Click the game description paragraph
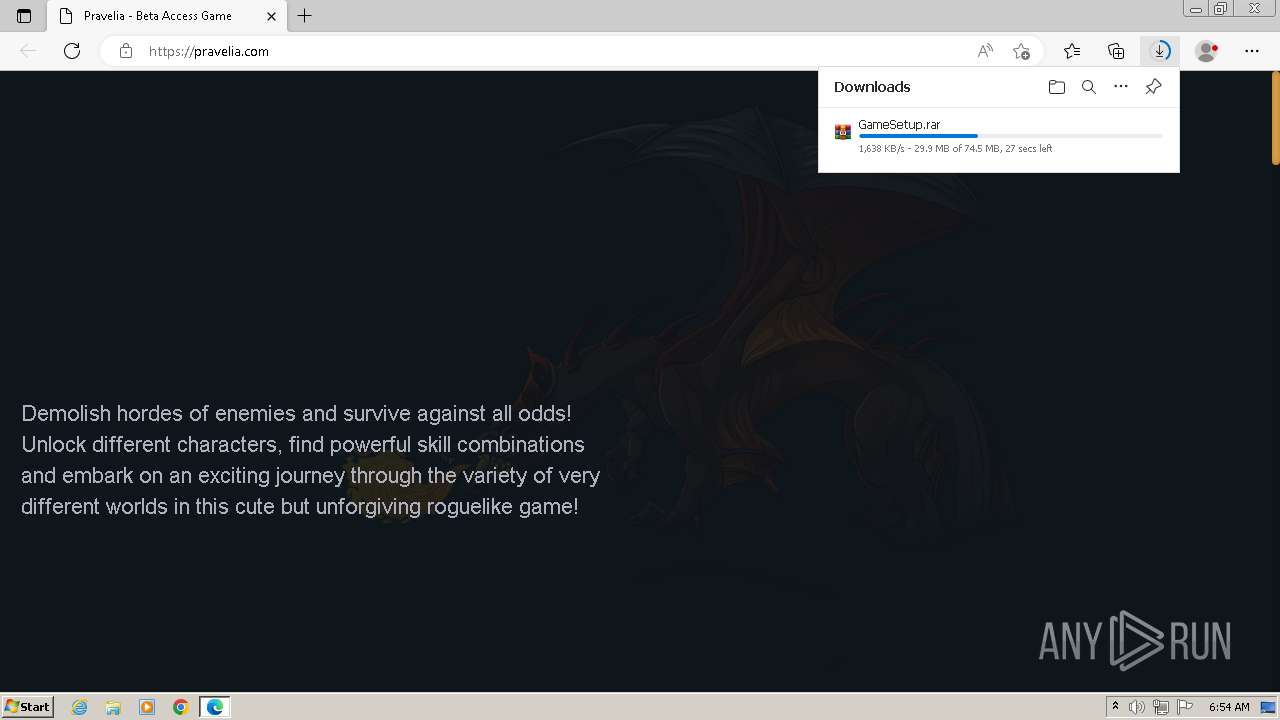The height and width of the screenshot is (720, 1280). pyautogui.click(x=310, y=460)
